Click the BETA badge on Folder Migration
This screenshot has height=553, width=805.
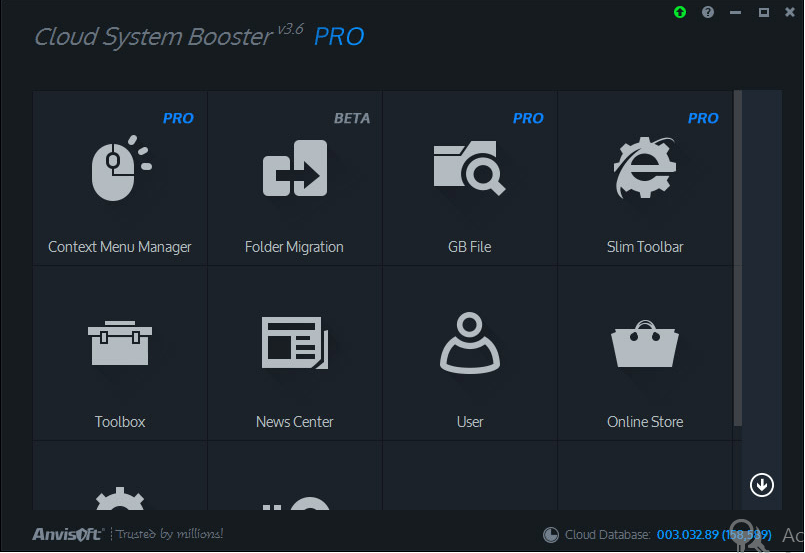point(352,119)
